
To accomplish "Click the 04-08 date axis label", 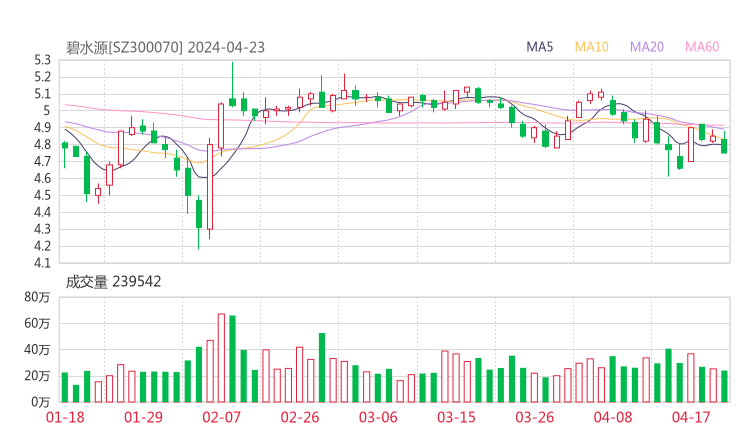I will pos(613,417).
